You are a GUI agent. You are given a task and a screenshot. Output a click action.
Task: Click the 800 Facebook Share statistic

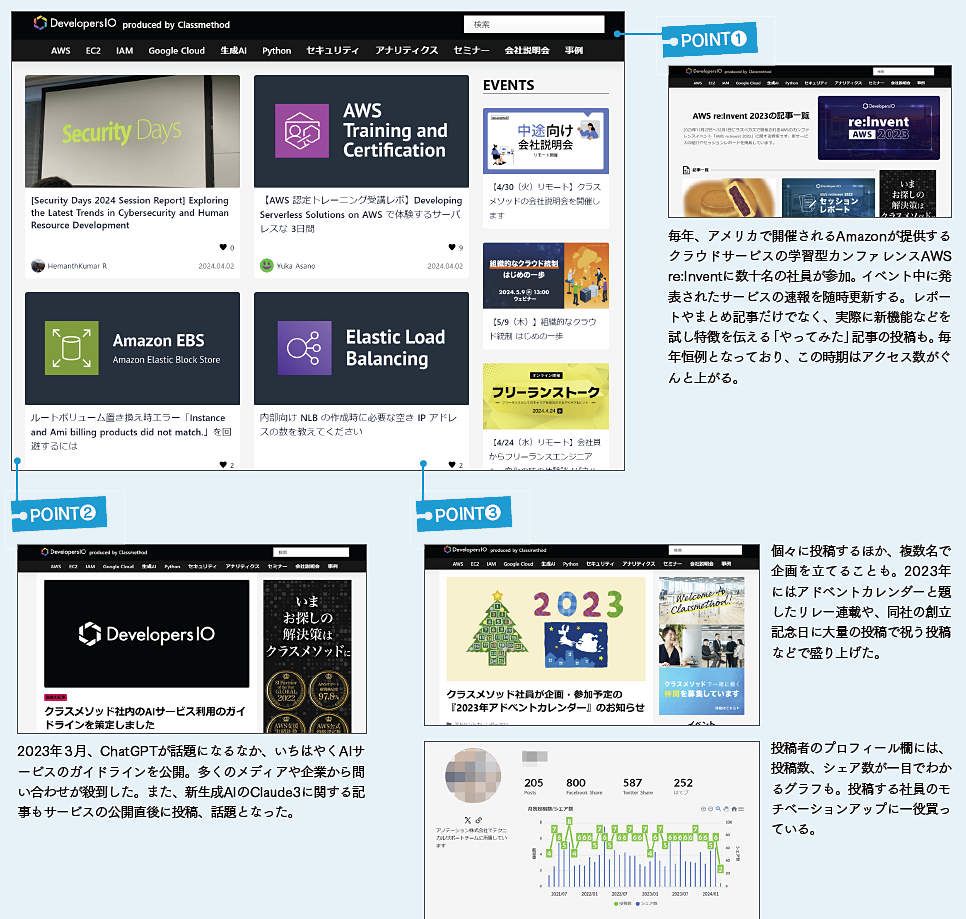584,786
